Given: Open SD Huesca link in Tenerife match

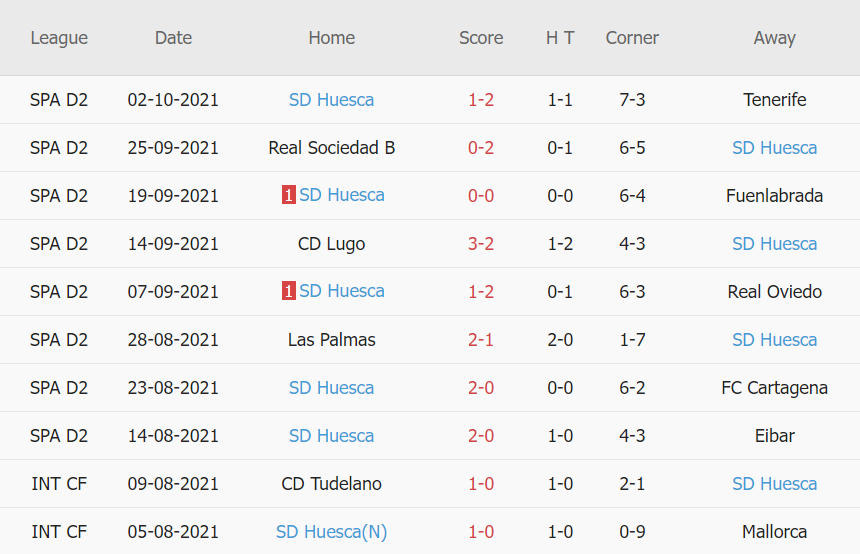Looking at the screenshot, I should tap(331, 100).
